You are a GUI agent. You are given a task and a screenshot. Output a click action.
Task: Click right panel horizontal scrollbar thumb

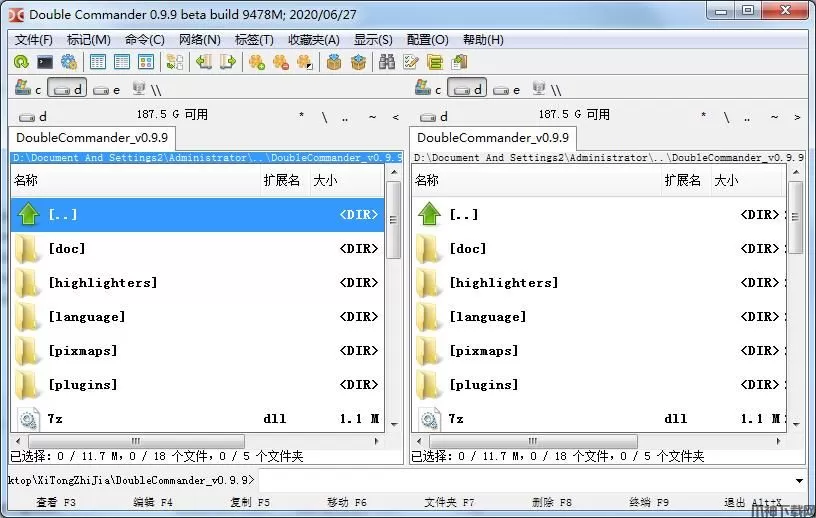point(532,441)
